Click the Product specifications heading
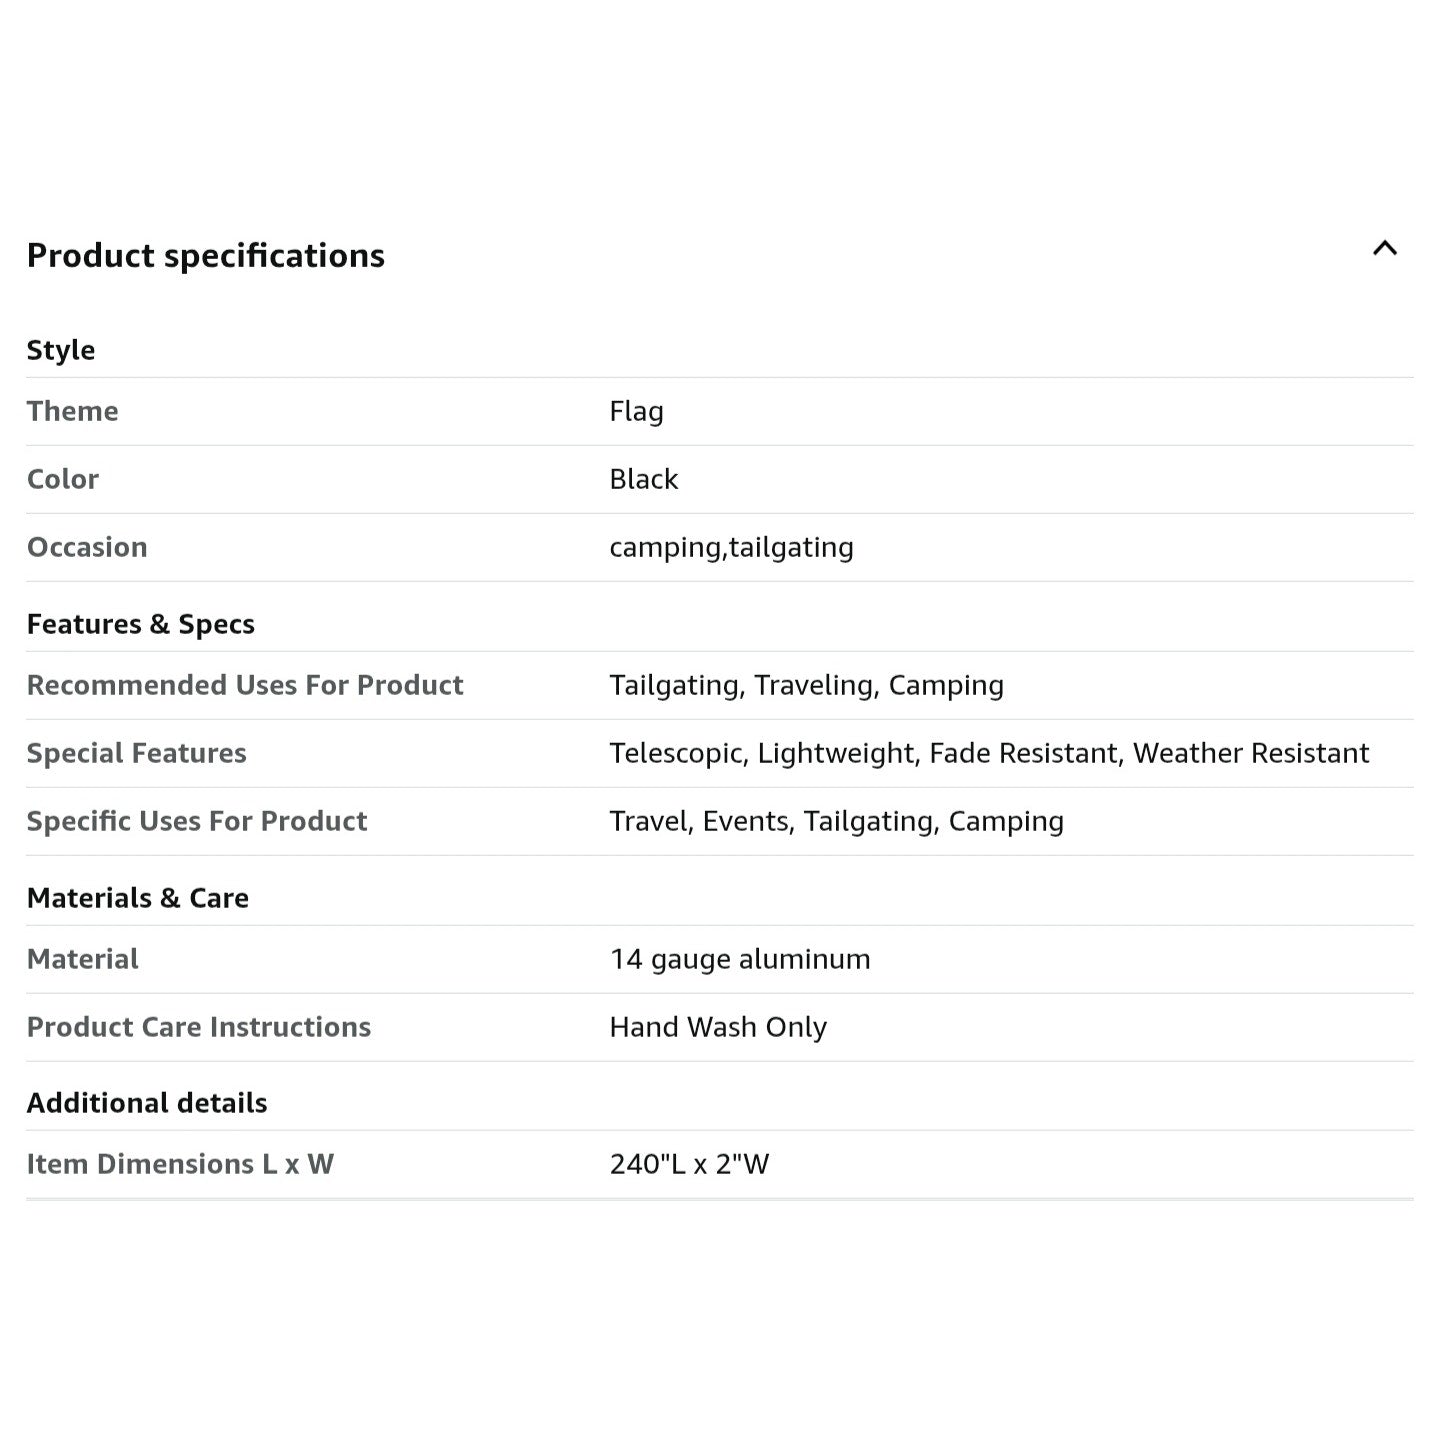 click(x=206, y=256)
